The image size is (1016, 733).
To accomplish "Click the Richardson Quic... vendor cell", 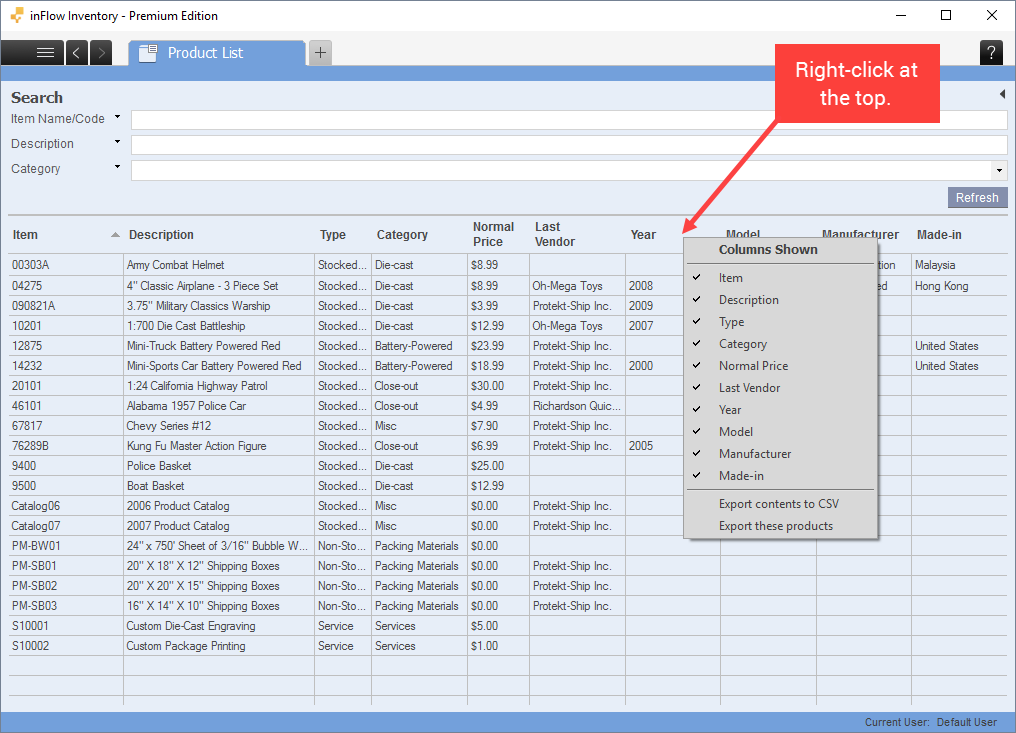I will (577, 406).
